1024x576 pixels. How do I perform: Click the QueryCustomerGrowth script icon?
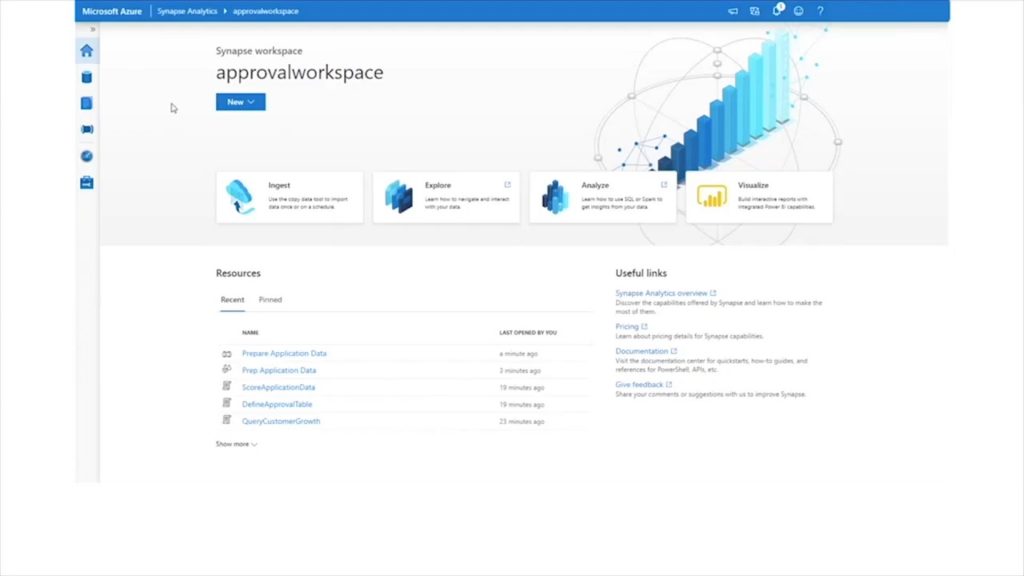coord(227,420)
